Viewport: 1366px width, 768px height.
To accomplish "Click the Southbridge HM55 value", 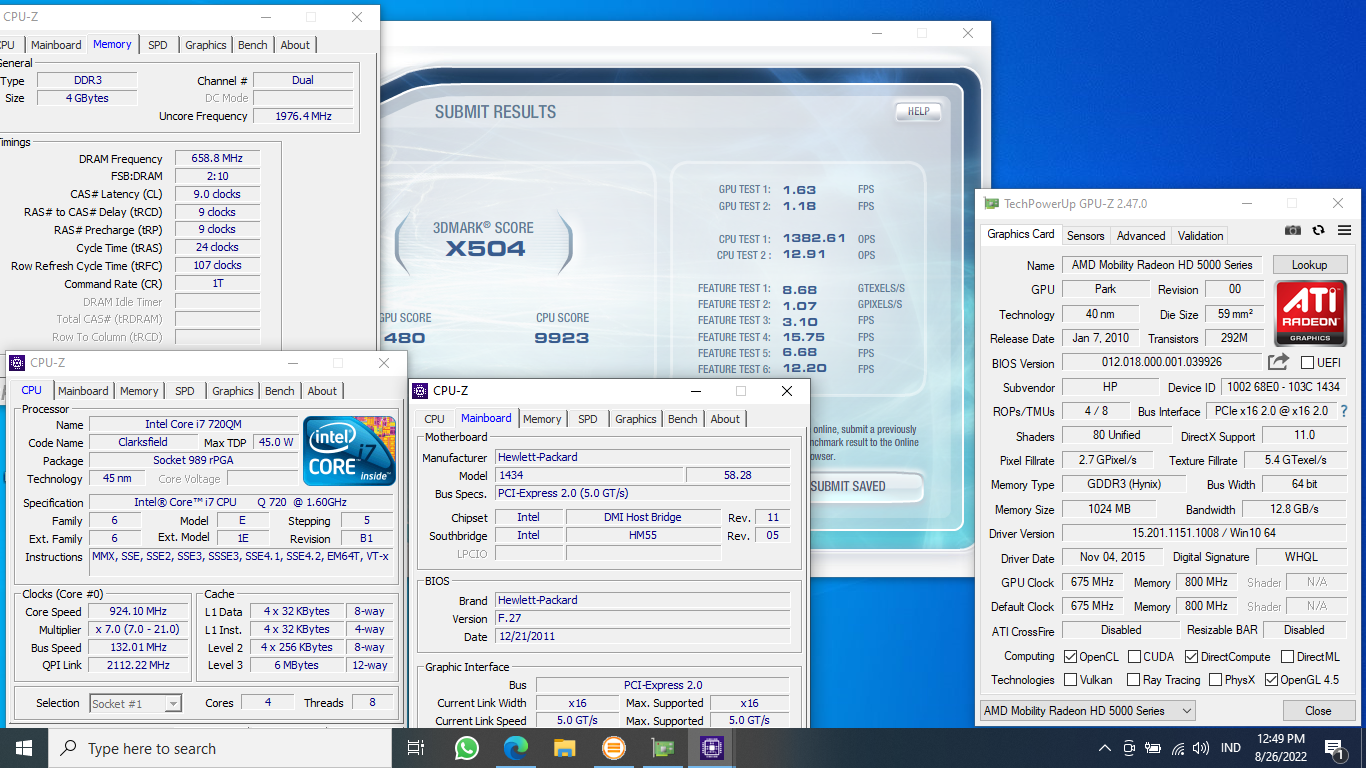I will tap(643, 535).
